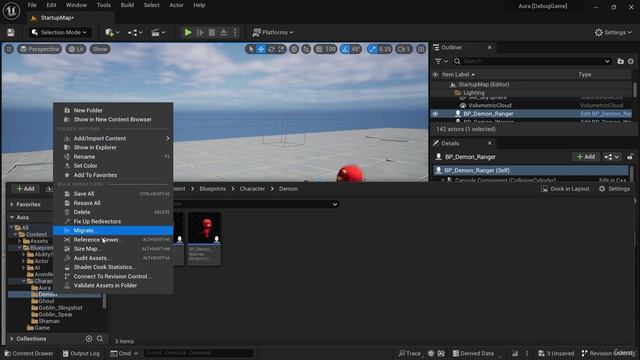Close the Outliner panel tab
Viewport: 640px width, 360px height.
[x=489, y=47]
